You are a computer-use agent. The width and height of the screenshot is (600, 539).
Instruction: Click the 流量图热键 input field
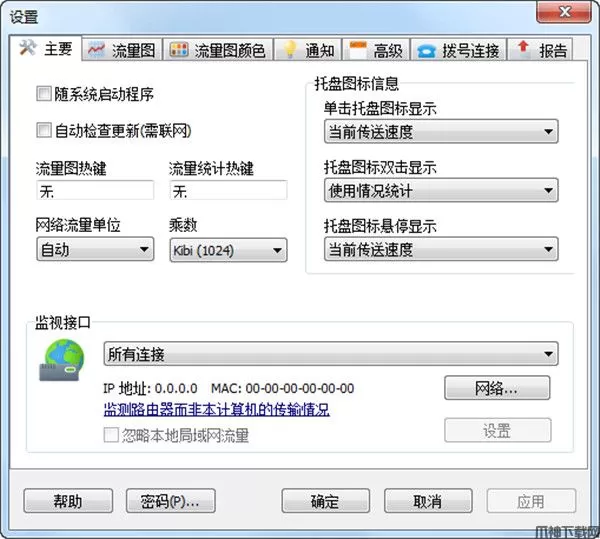(95, 191)
